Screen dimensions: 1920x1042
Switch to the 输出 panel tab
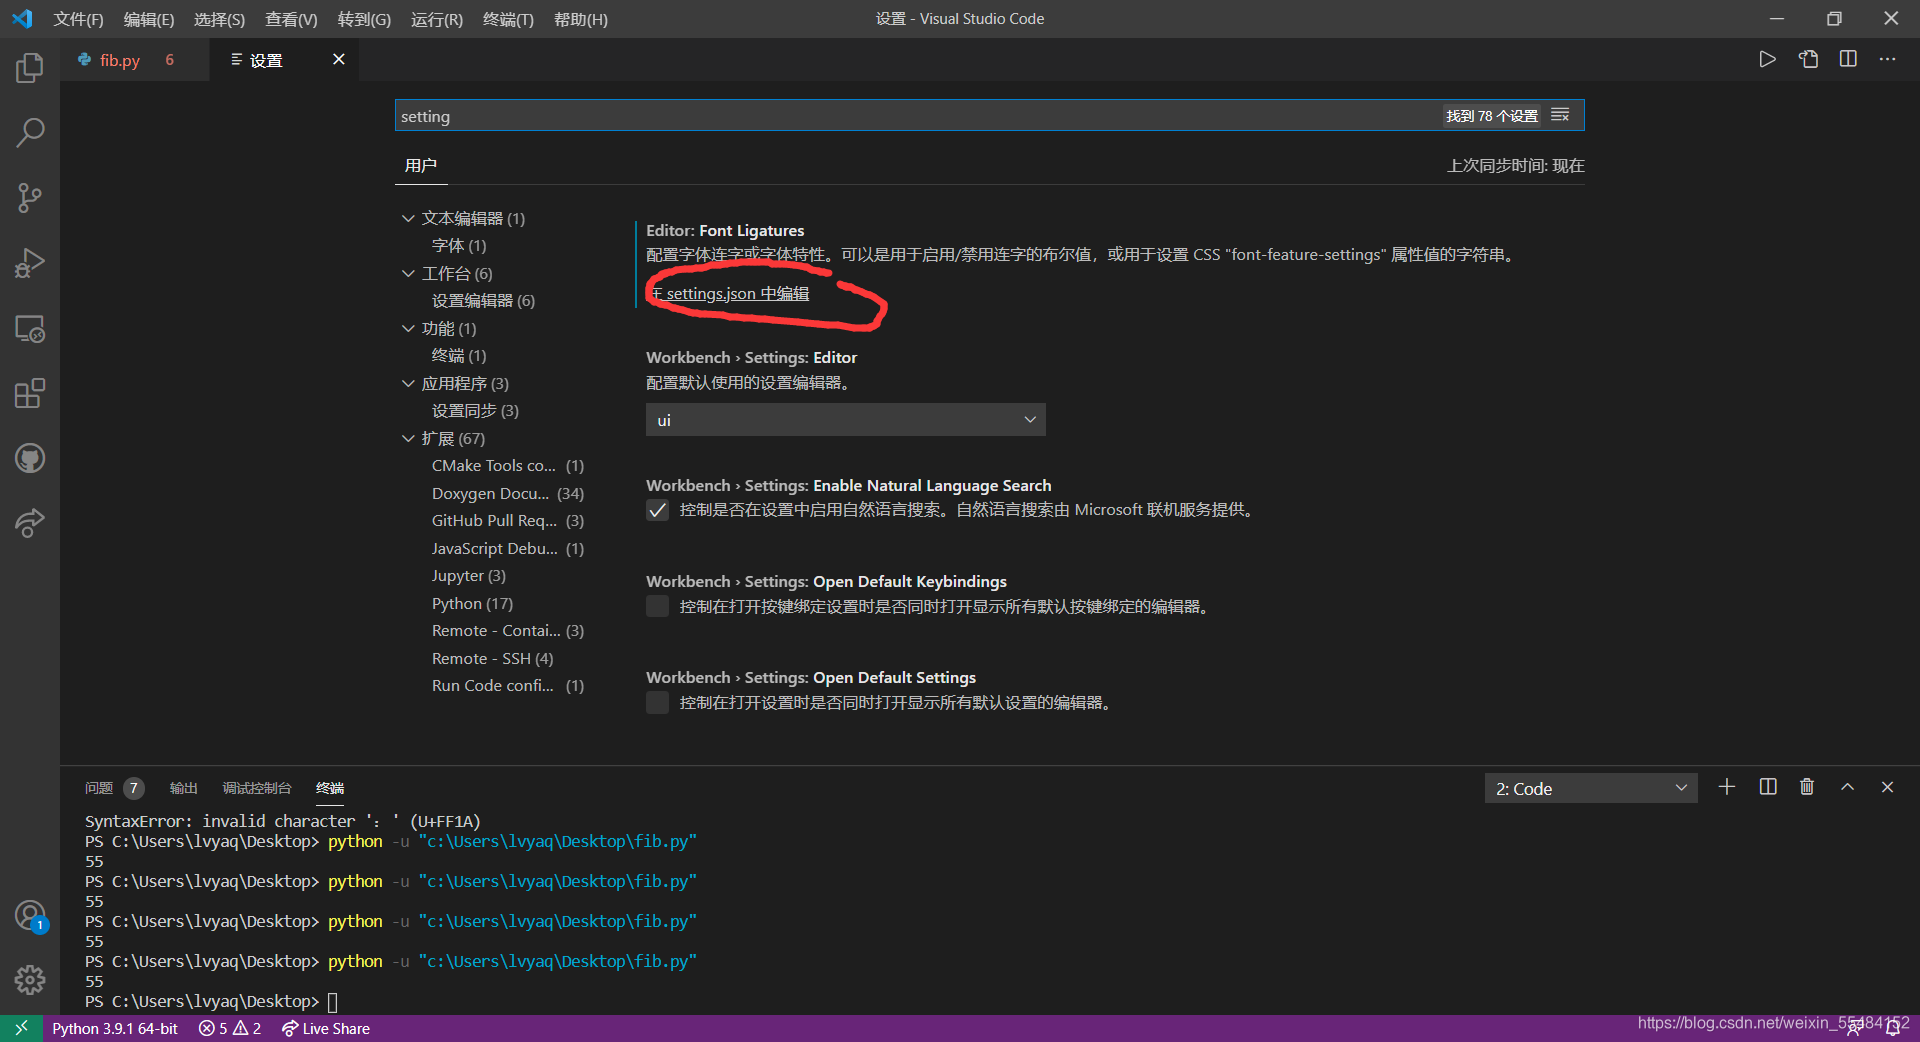tap(183, 788)
